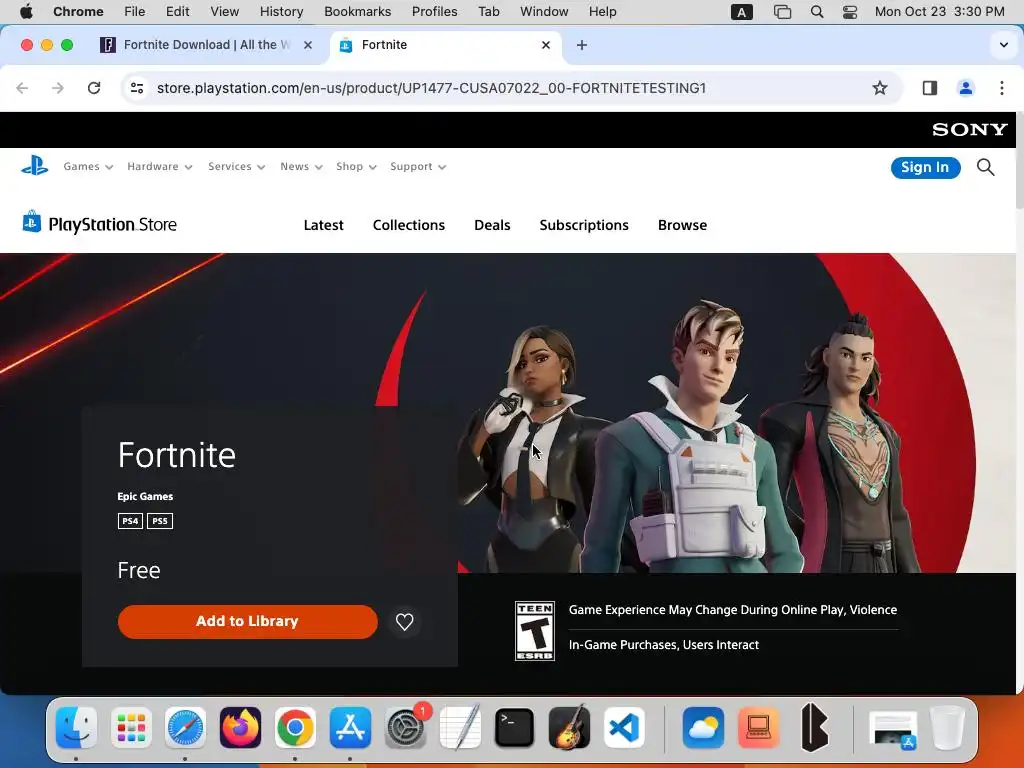Open macOS Control Center

(850, 12)
